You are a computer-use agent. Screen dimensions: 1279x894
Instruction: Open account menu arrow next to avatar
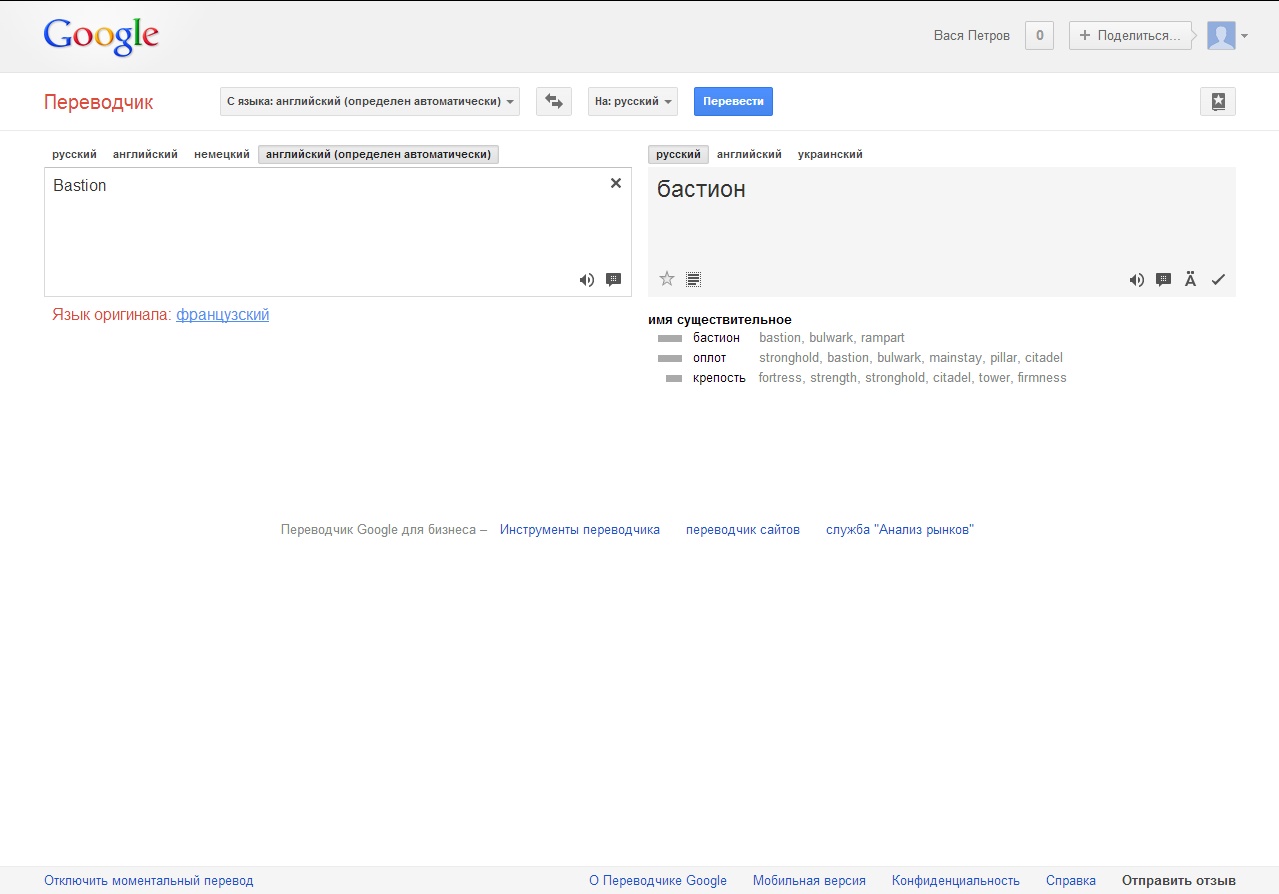[x=1245, y=36]
